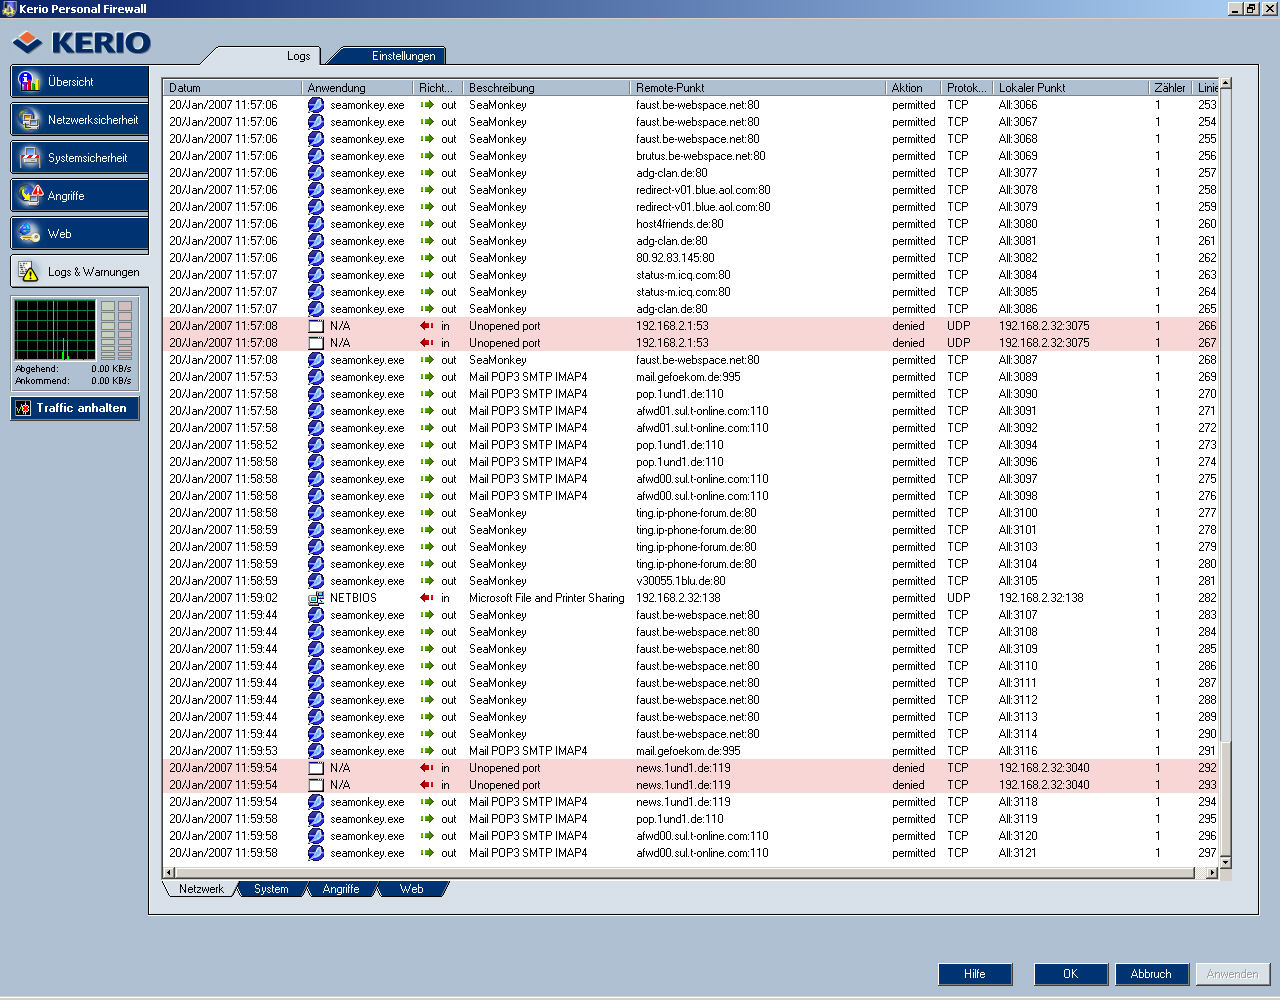Click the Kerio logo
This screenshot has width=1280, height=1000.
82,42
